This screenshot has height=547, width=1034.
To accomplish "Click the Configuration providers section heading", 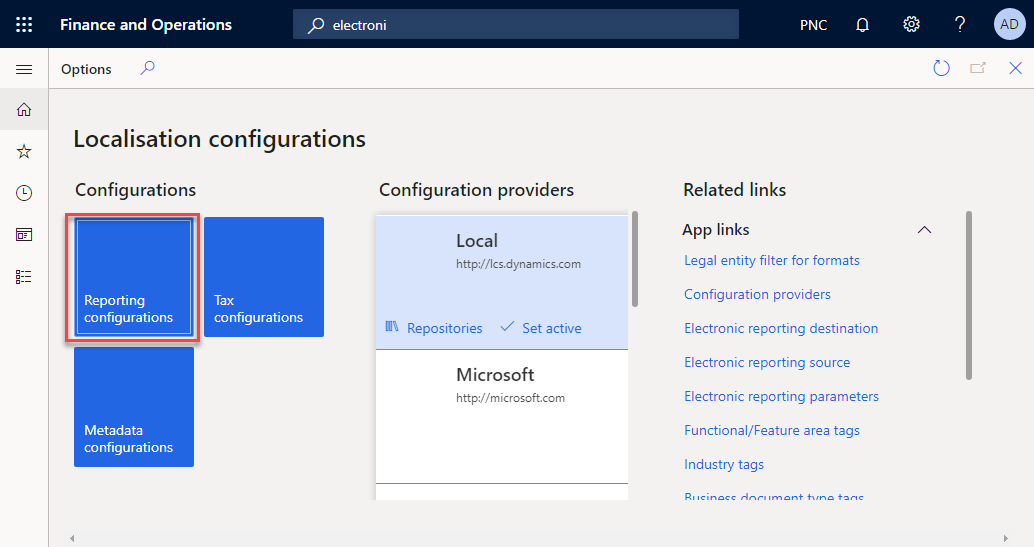I will 476,189.
